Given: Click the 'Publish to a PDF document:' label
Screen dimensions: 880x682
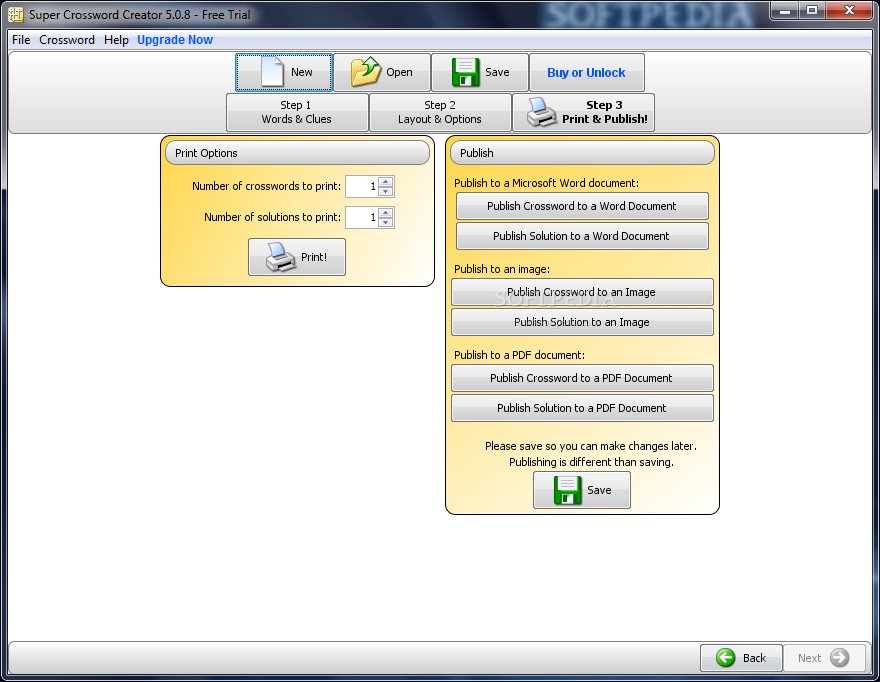Looking at the screenshot, I should tap(519, 355).
